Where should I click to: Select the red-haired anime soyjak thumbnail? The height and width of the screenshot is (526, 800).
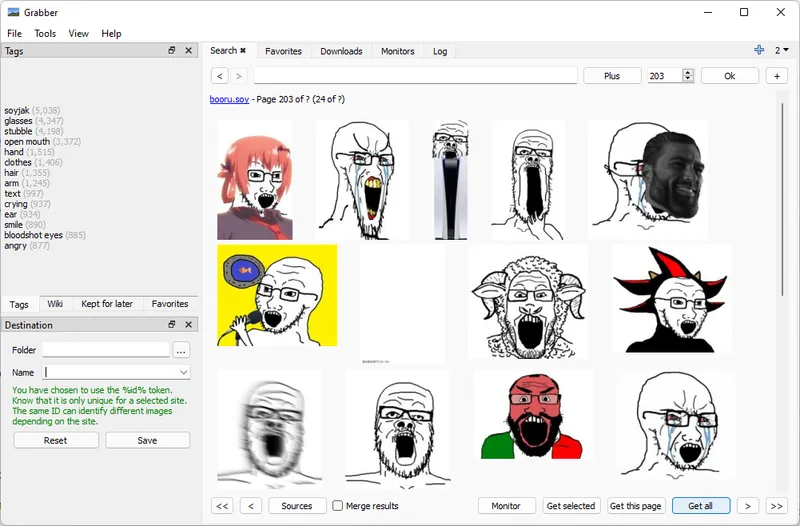[255, 180]
